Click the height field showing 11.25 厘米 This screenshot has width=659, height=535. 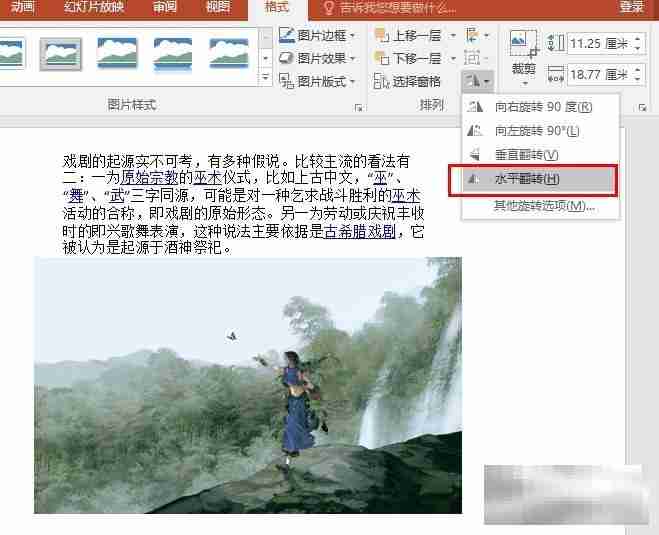click(600, 44)
